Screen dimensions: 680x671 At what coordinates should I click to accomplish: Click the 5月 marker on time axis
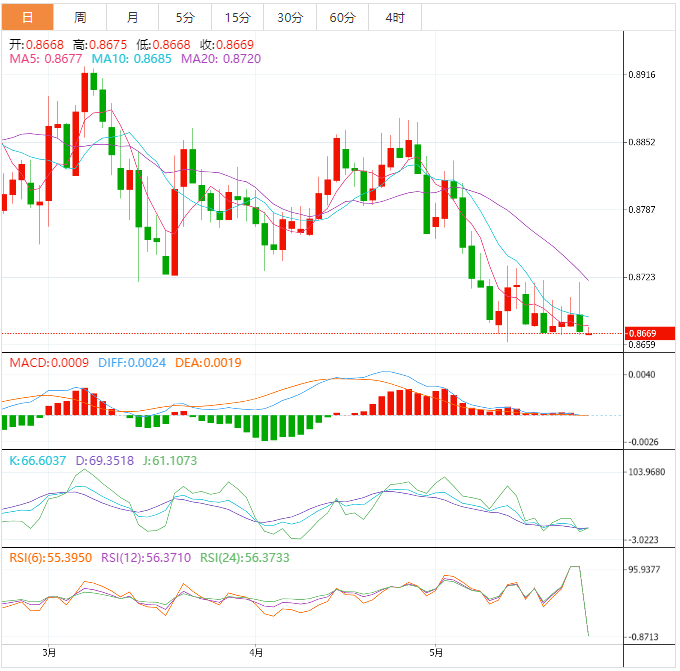click(x=433, y=653)
